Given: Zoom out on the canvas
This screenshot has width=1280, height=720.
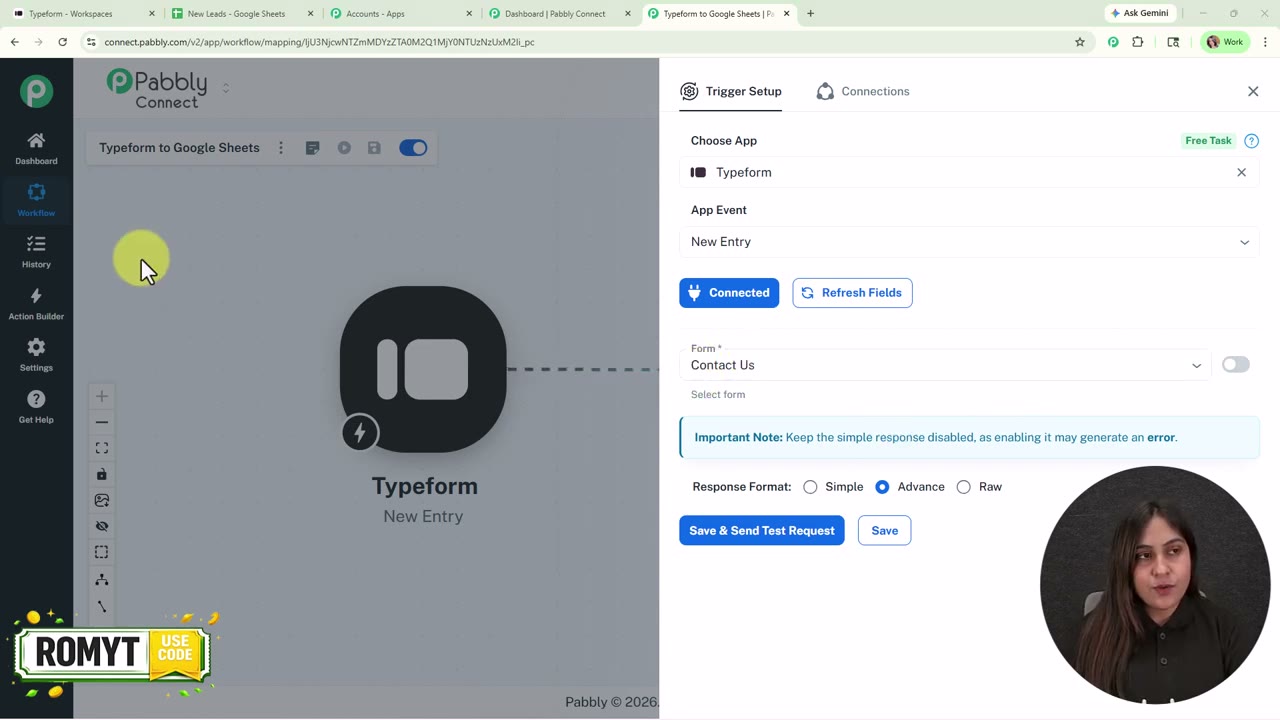Looking at the screenshot, I should click(x=101, y=422).
